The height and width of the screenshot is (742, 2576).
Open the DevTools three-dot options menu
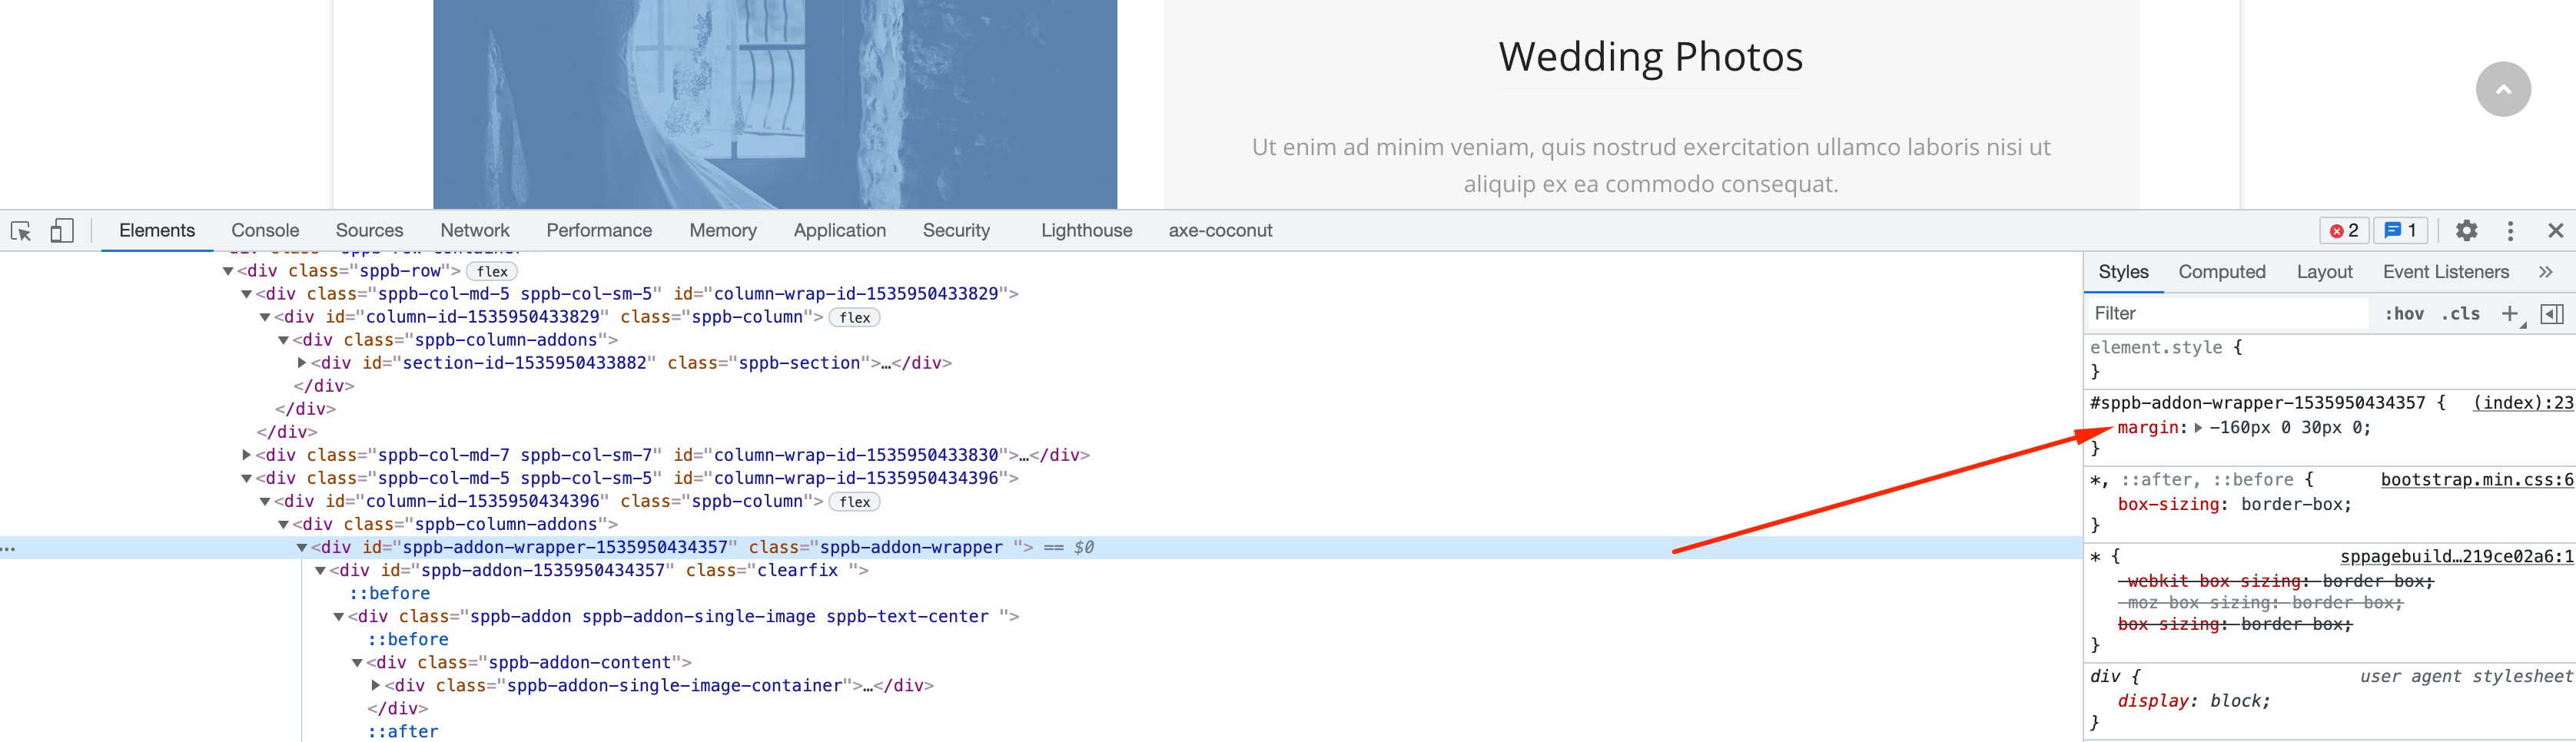click(2510, 231)
